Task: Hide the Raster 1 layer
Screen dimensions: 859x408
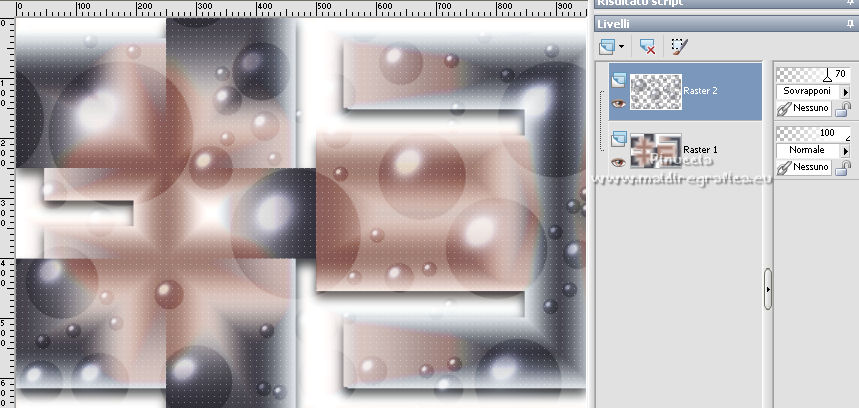Action: click(x=619, y=162)
